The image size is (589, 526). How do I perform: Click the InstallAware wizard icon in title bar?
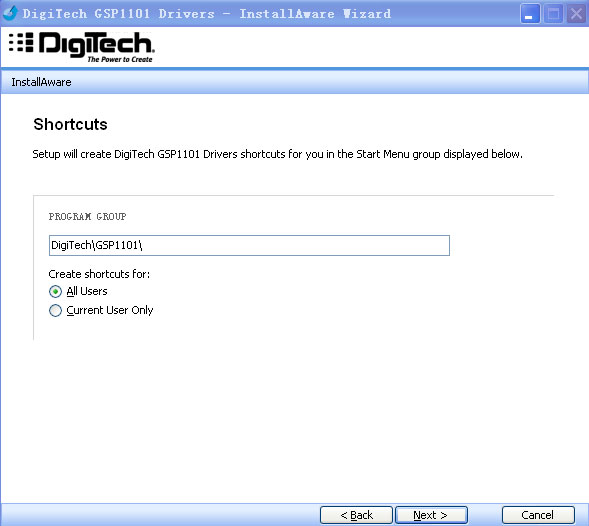(x=10, y=13)
